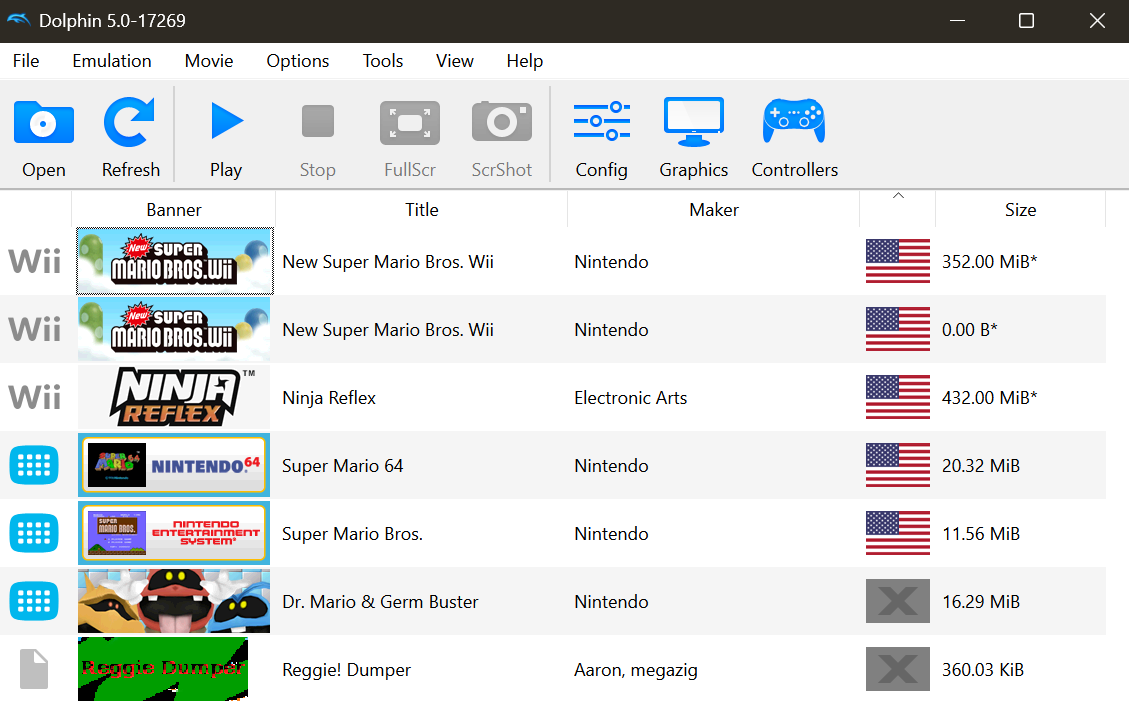Click the sort chevron above the flag column
This screenshot has width=1129, height=704.
click(897, 195)
